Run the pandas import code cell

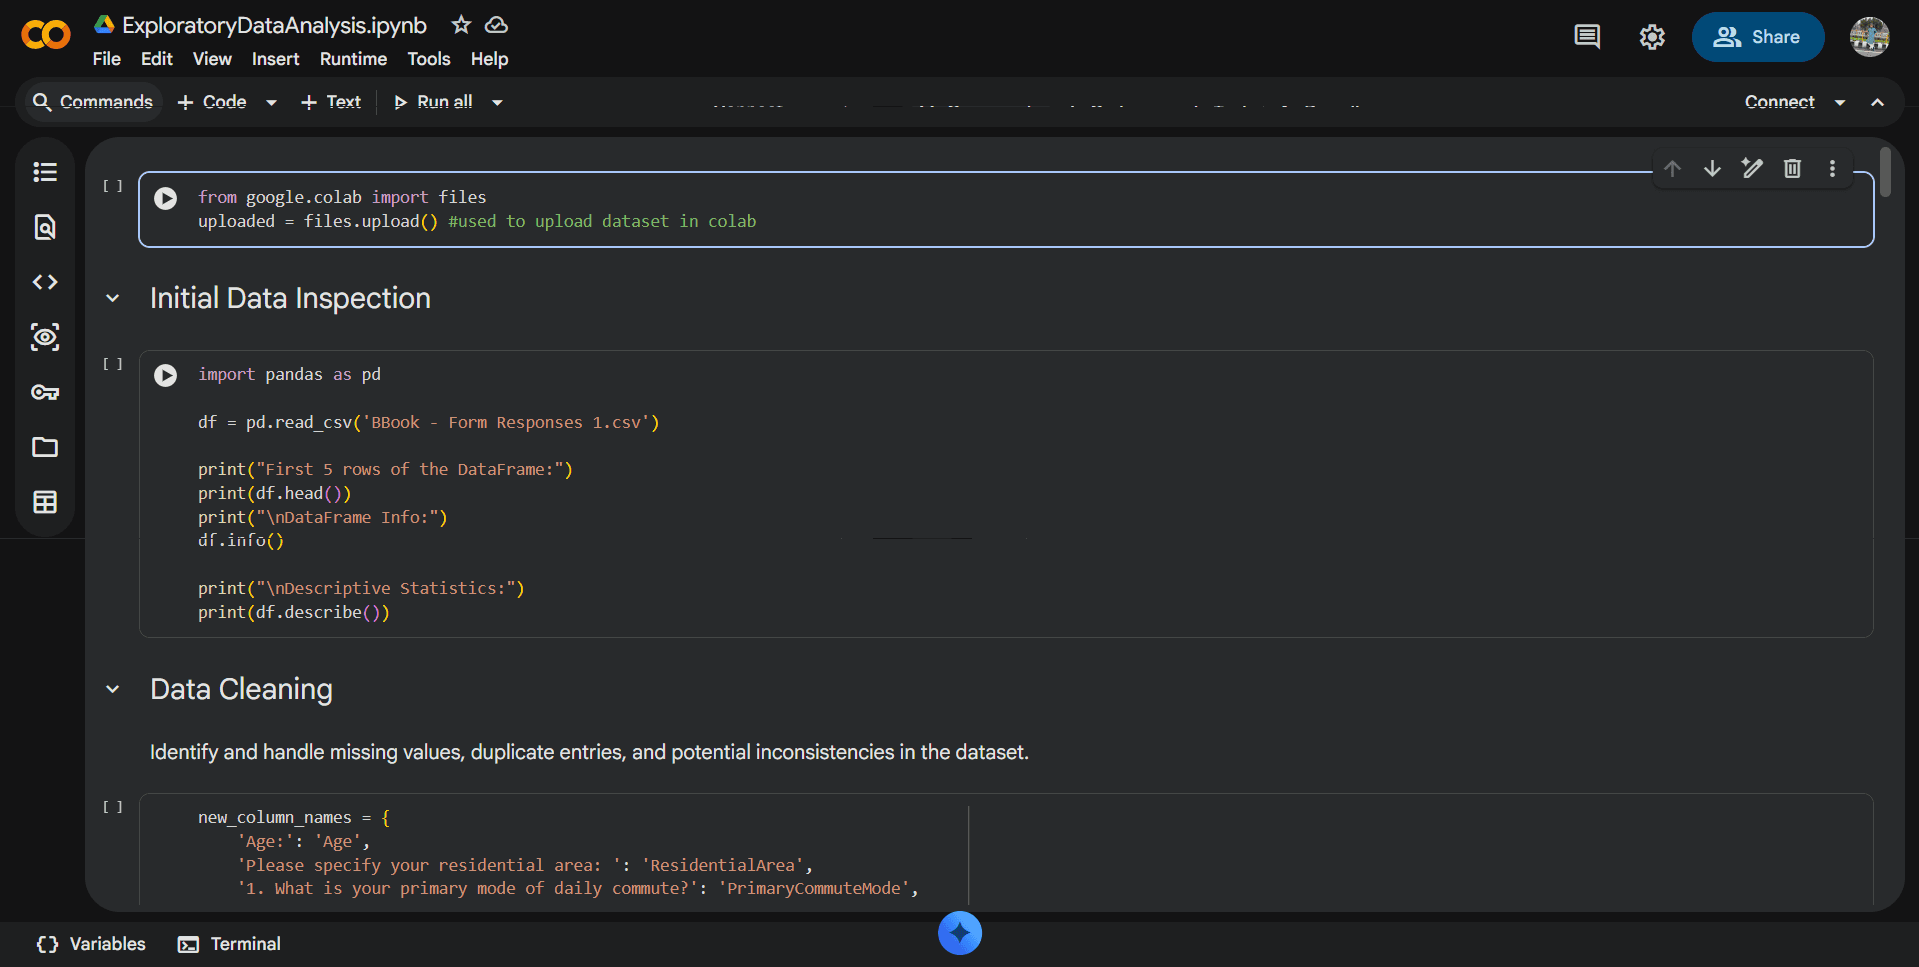click(x=166, y=375)
